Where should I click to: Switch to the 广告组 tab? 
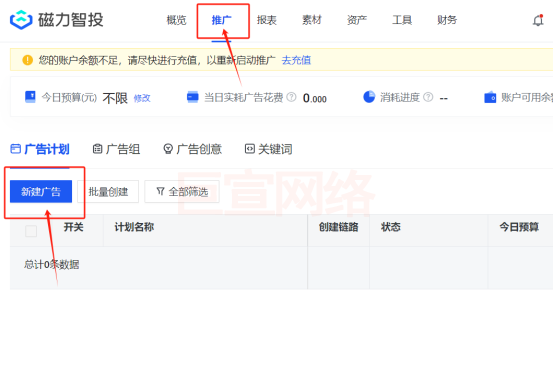click(x=116, y=149)
